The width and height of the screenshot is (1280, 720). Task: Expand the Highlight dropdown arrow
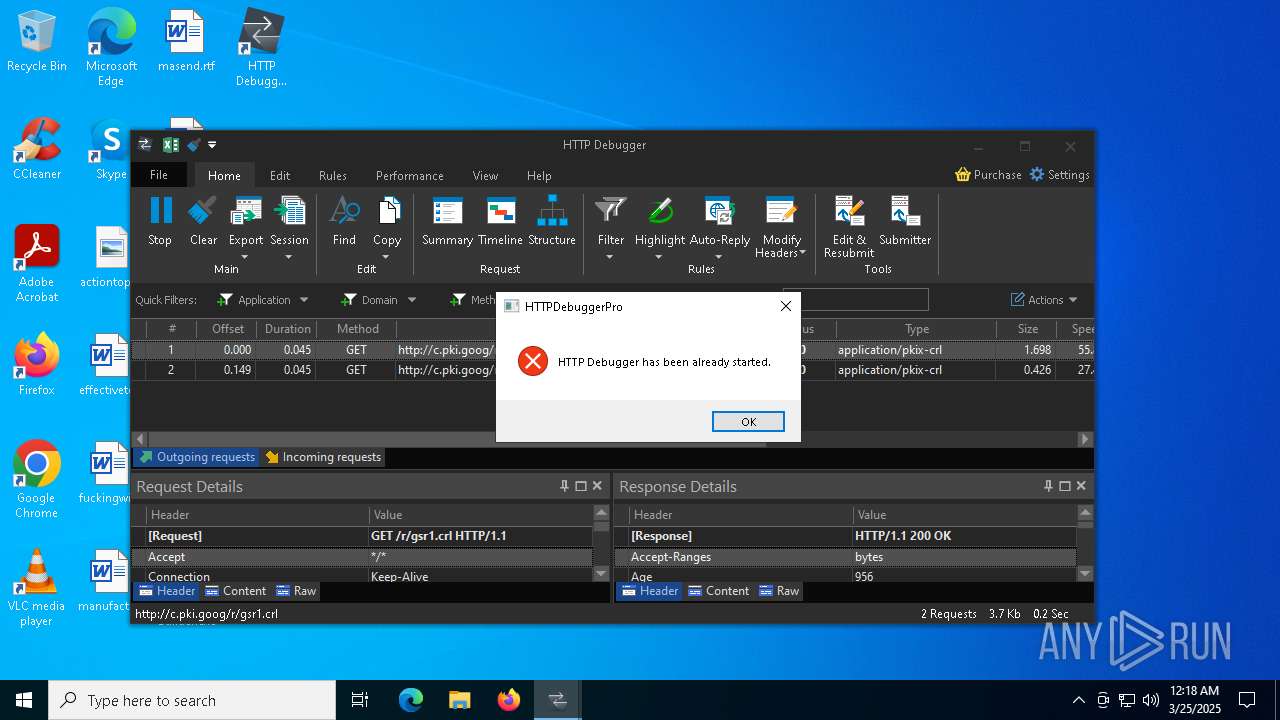[660, 257]
